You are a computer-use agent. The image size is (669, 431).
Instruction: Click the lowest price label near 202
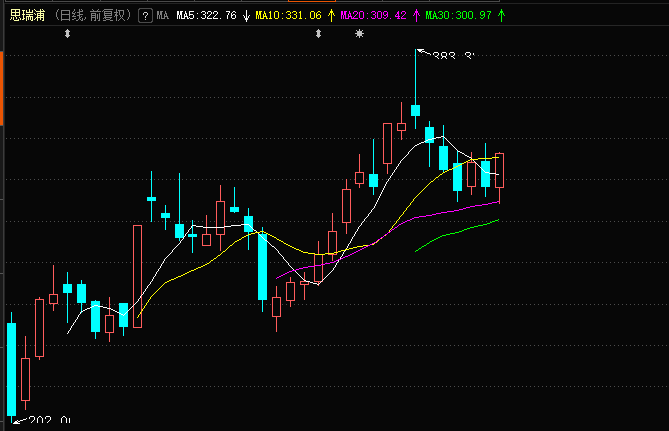tap(49, 420)
